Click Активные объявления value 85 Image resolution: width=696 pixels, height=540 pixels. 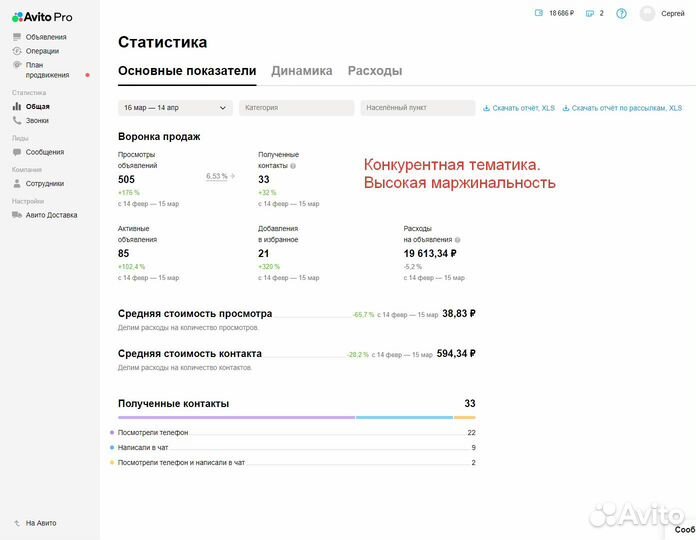(123, 253)
